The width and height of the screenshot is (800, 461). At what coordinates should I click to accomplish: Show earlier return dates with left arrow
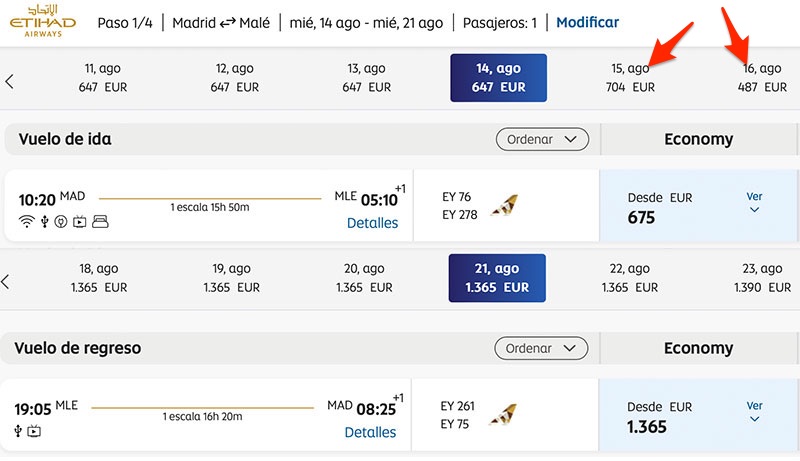coord(6,281)
